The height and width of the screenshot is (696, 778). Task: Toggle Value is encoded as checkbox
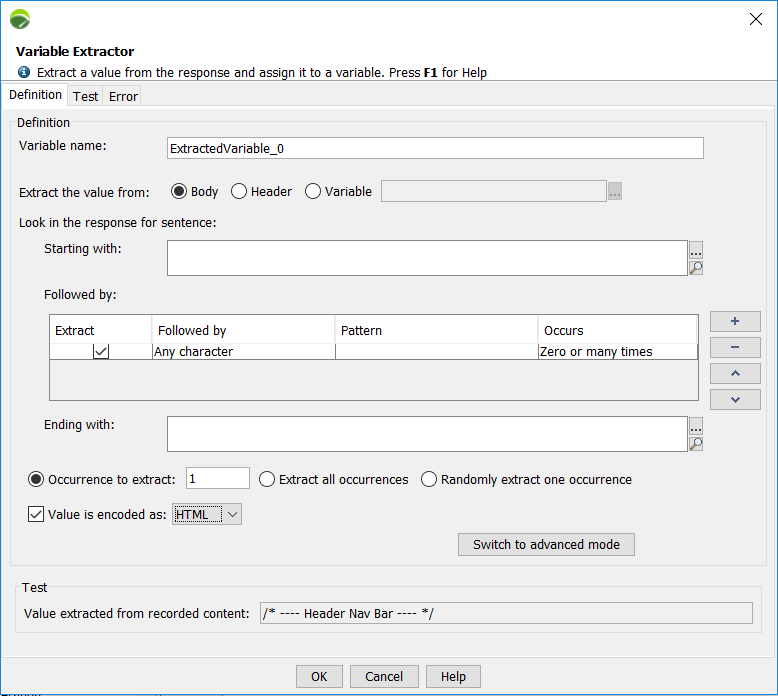coord(36,514)
